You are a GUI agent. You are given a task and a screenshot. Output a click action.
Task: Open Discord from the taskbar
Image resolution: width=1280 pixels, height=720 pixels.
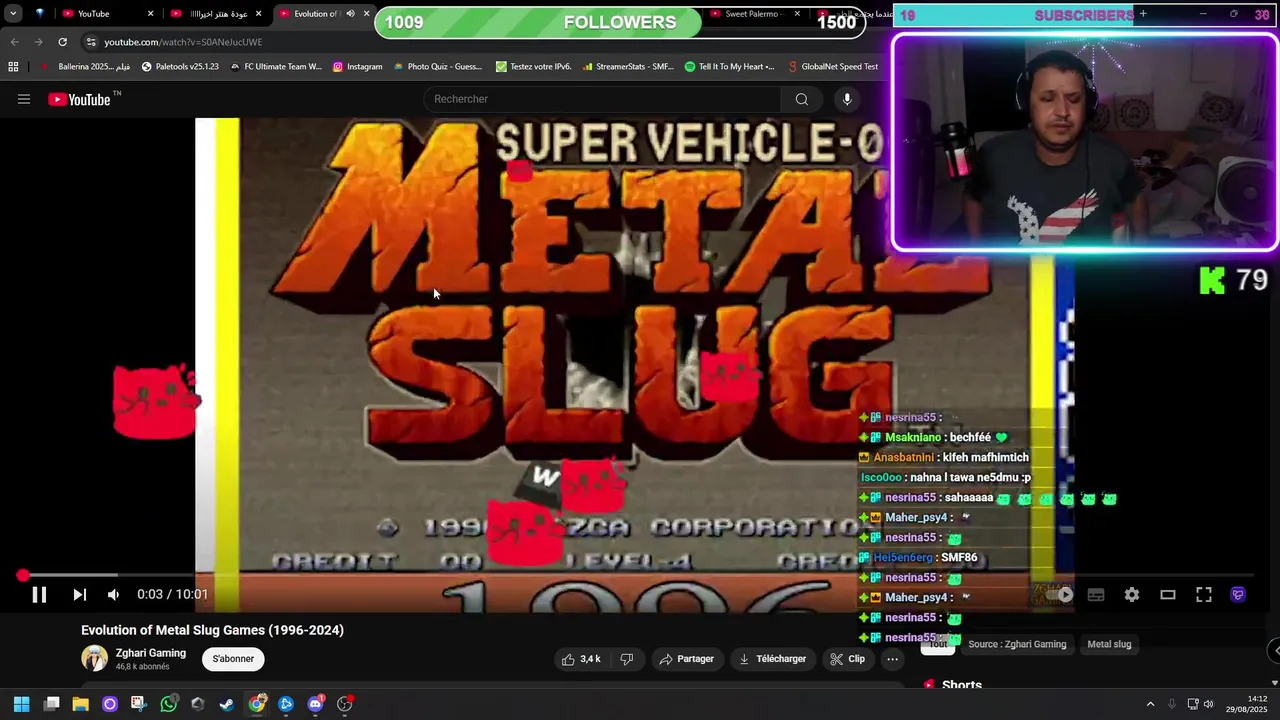coord(316,704)
